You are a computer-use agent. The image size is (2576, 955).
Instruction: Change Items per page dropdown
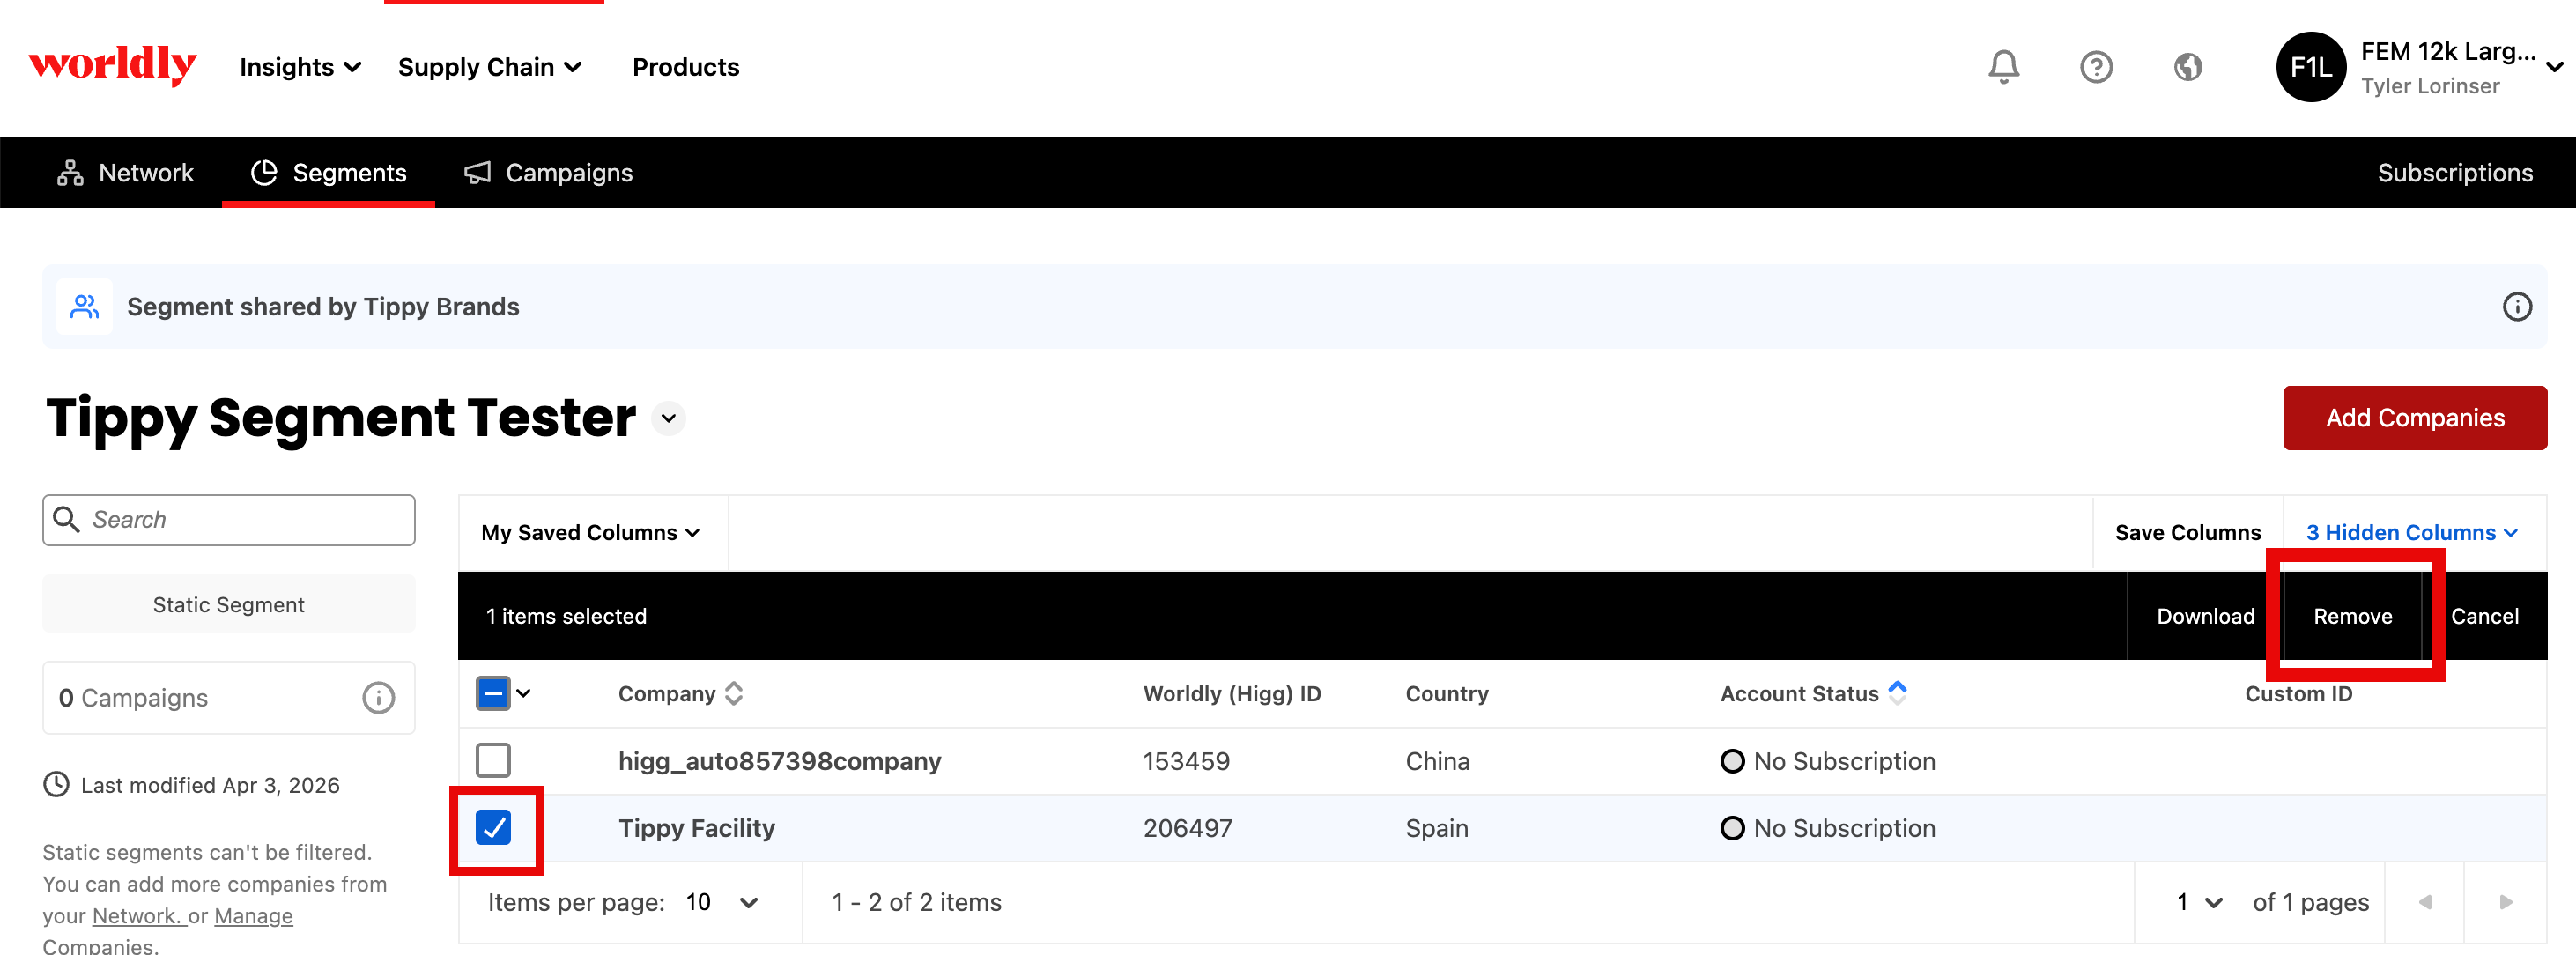click(722, 902)
